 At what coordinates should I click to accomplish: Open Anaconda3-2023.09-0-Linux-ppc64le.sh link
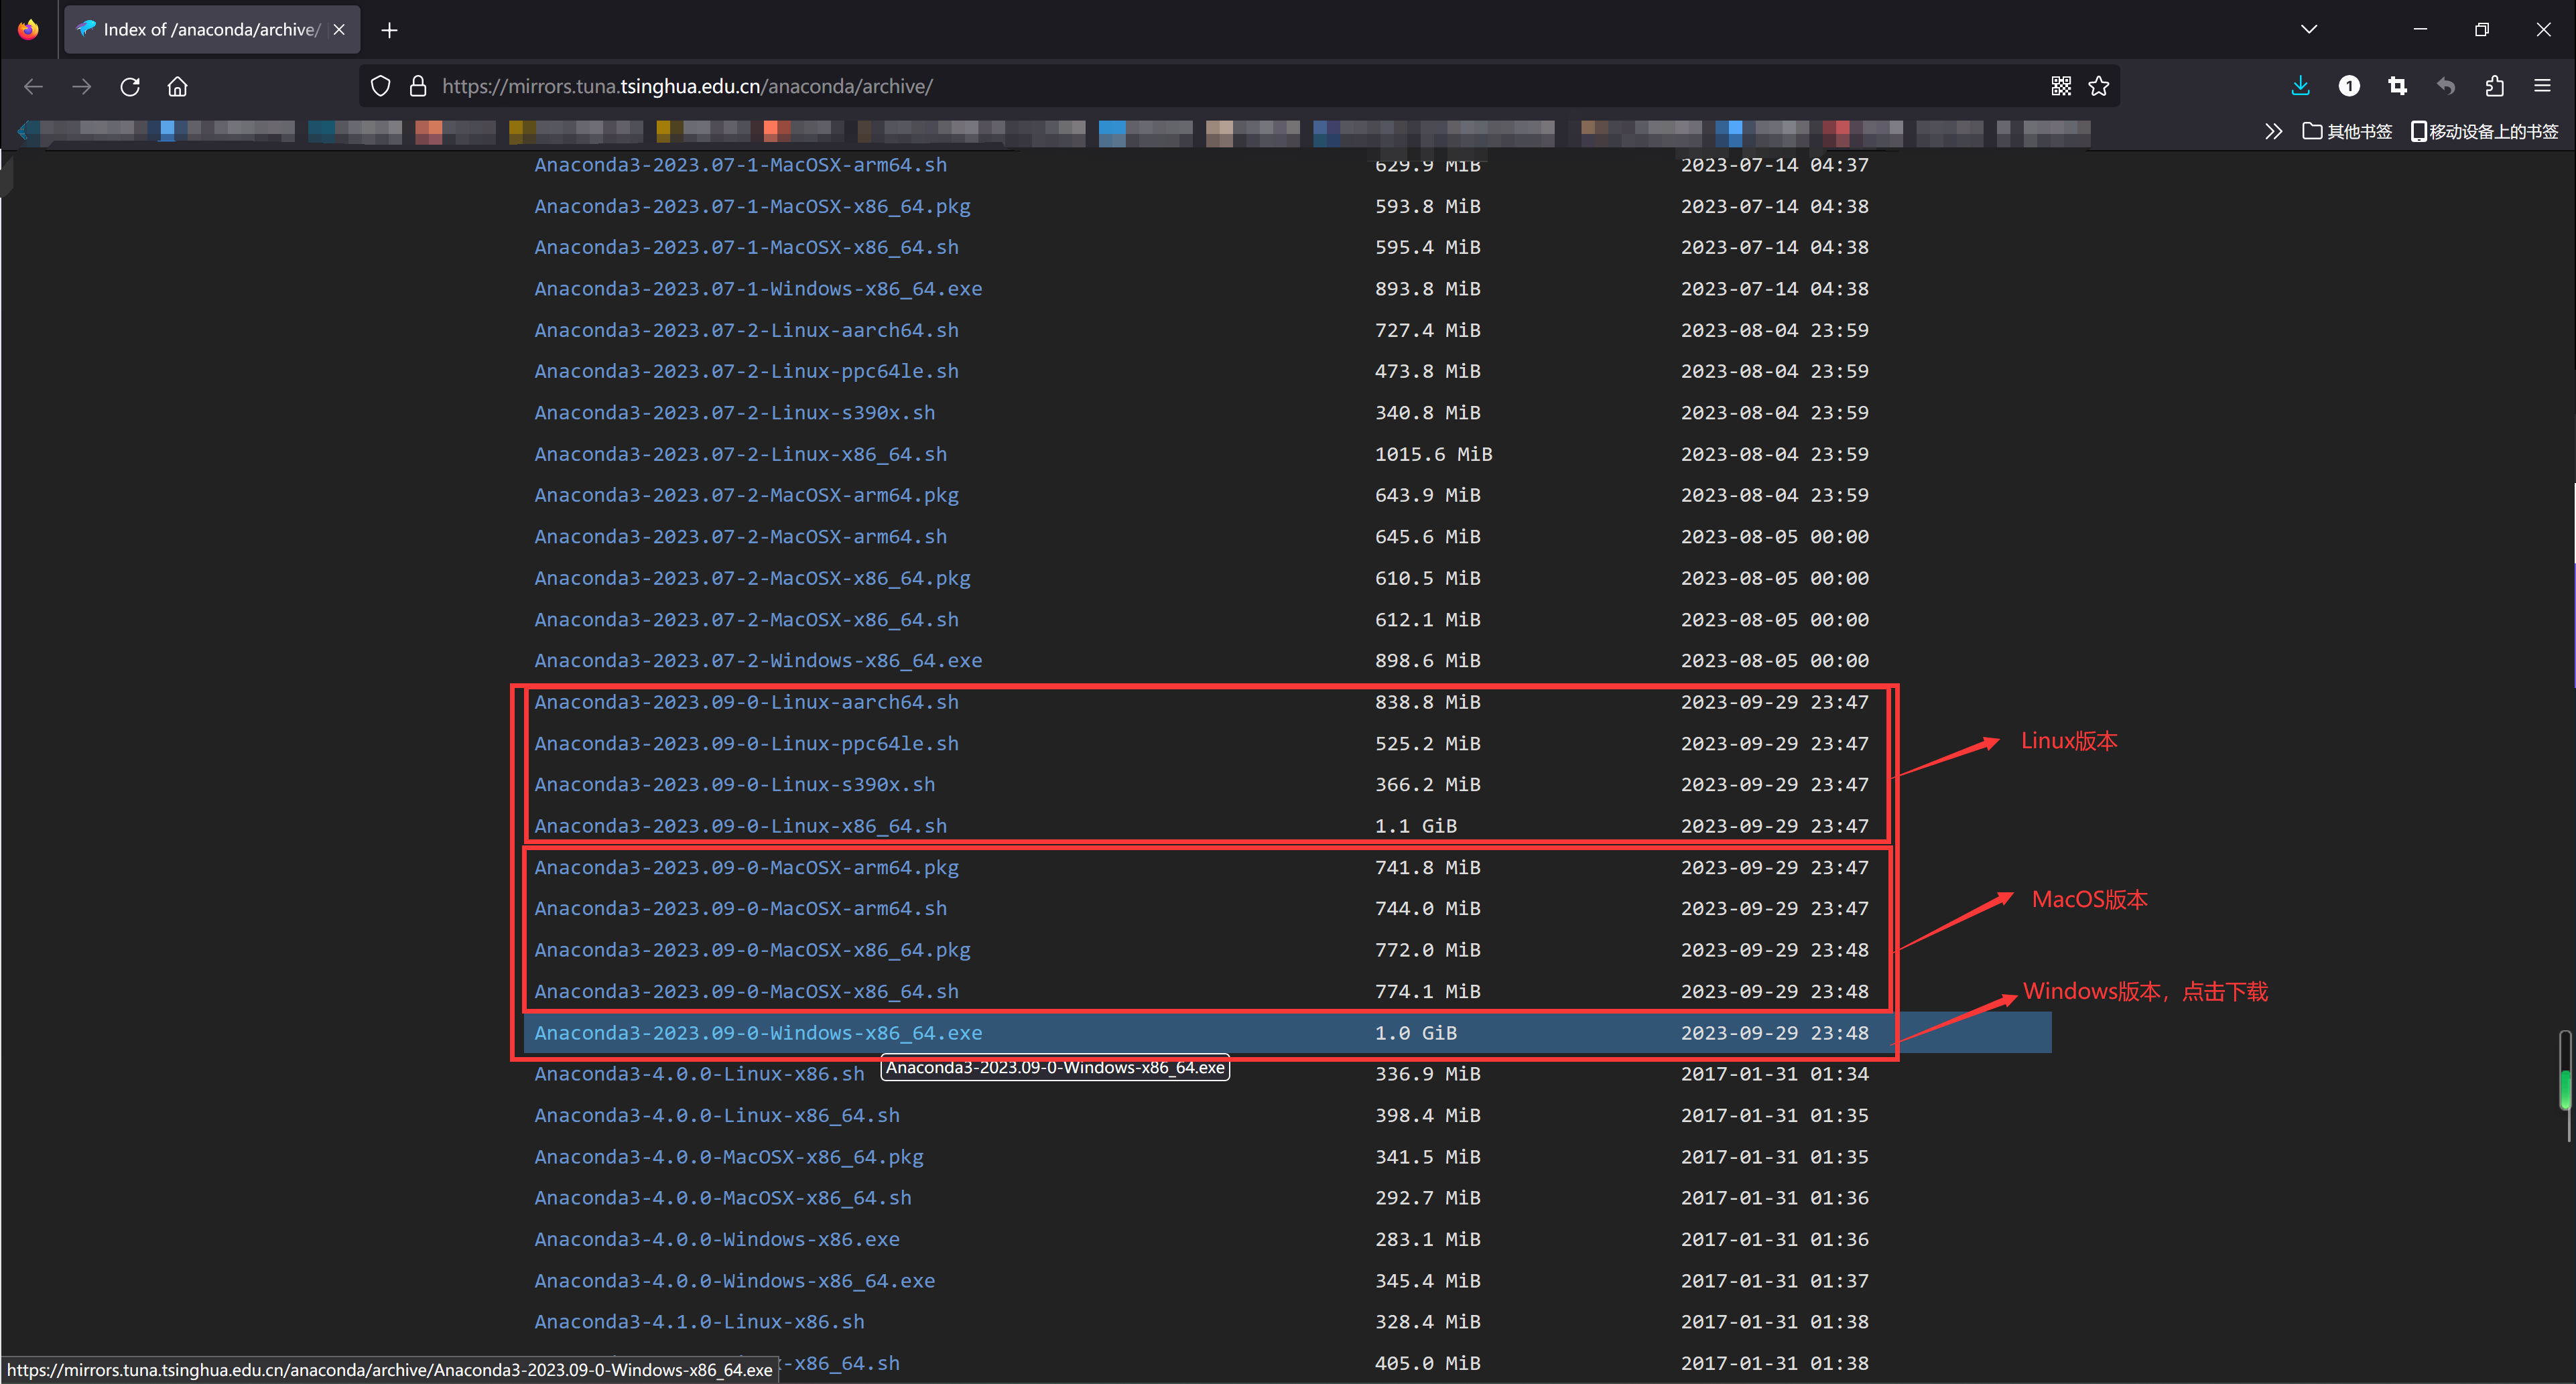(746, 744)
